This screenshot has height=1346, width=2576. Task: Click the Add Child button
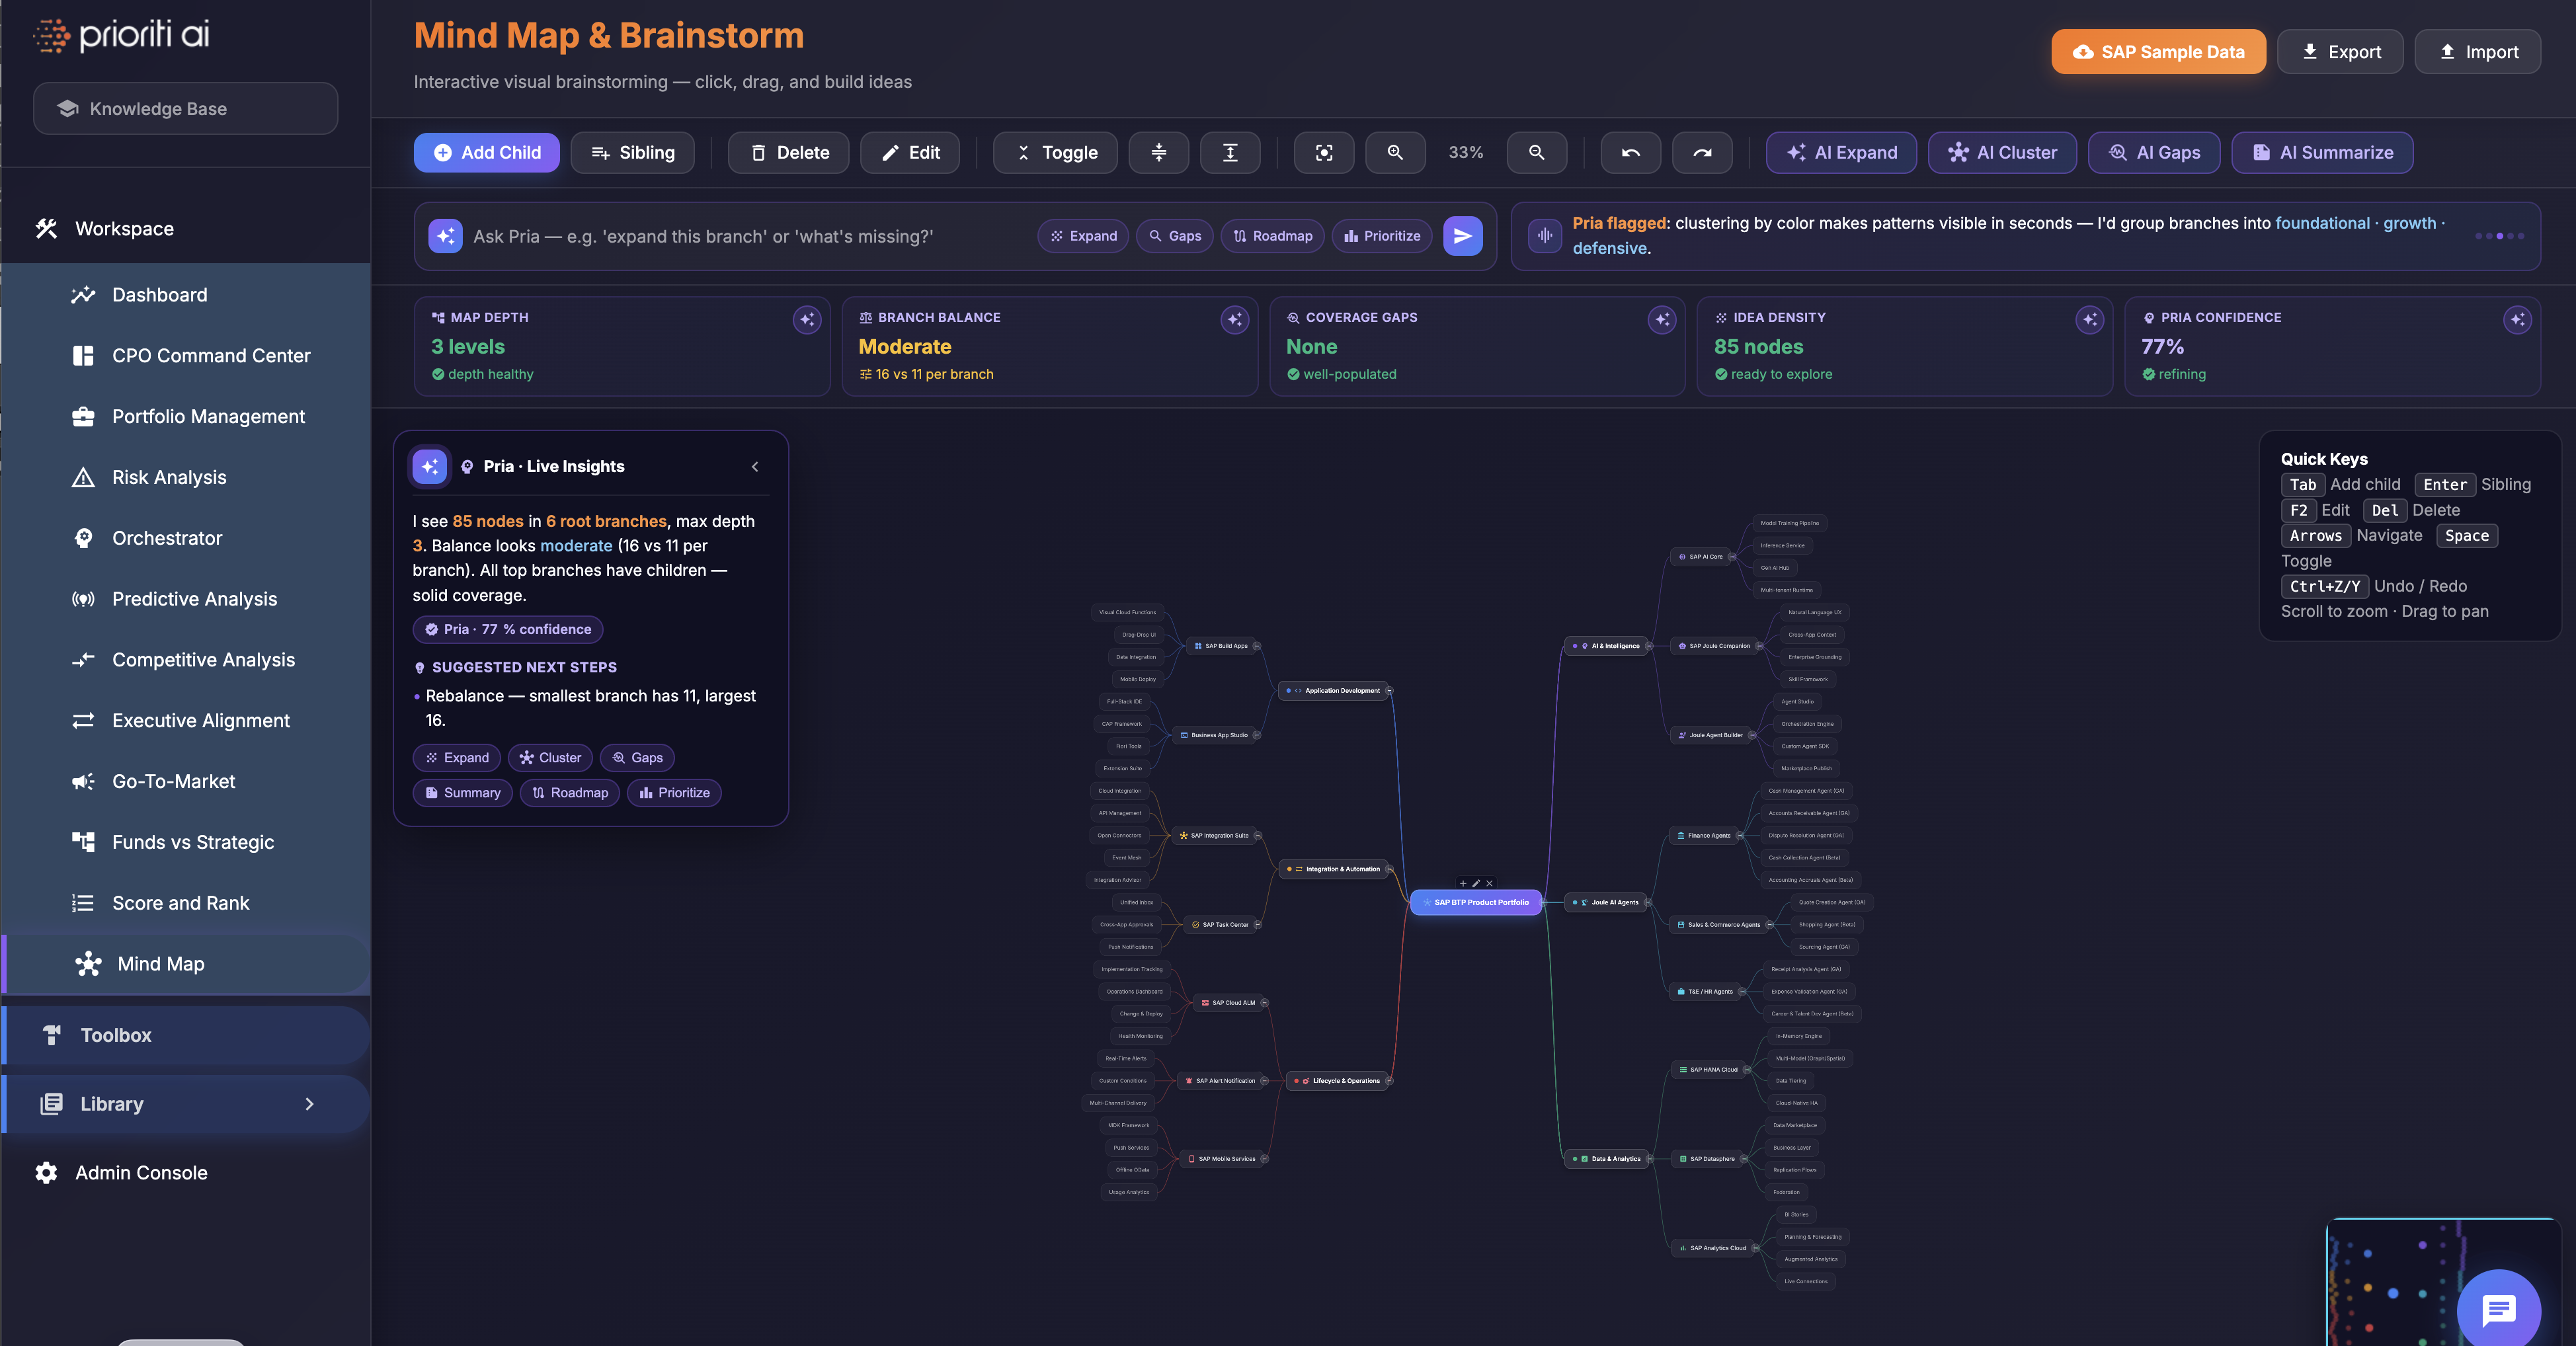pos(487,152)
